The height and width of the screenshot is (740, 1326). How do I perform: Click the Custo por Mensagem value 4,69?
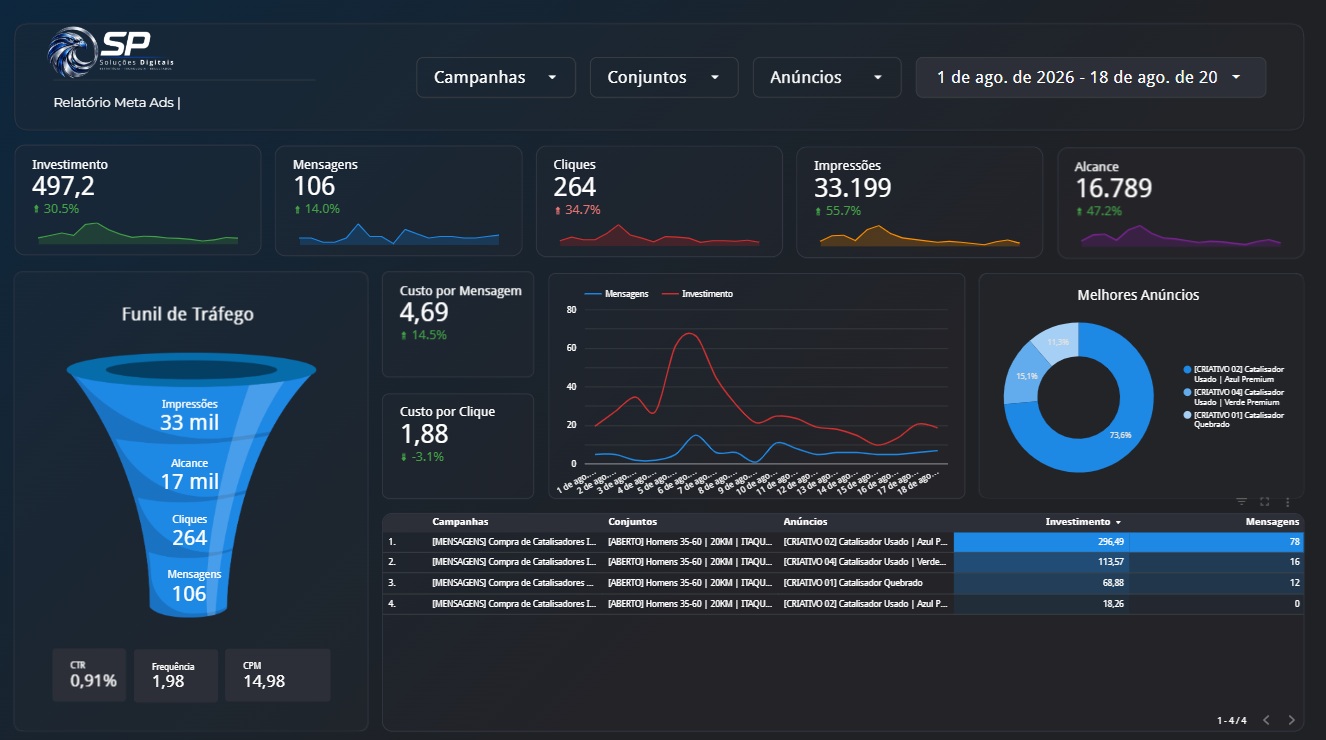point(424,312)
